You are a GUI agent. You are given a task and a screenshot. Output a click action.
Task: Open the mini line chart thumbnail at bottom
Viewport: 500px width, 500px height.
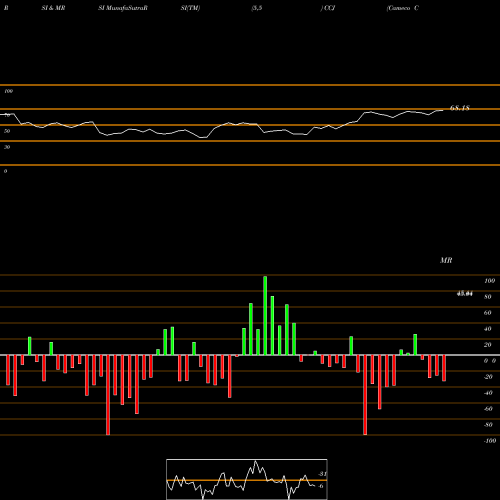pos(247,479)
